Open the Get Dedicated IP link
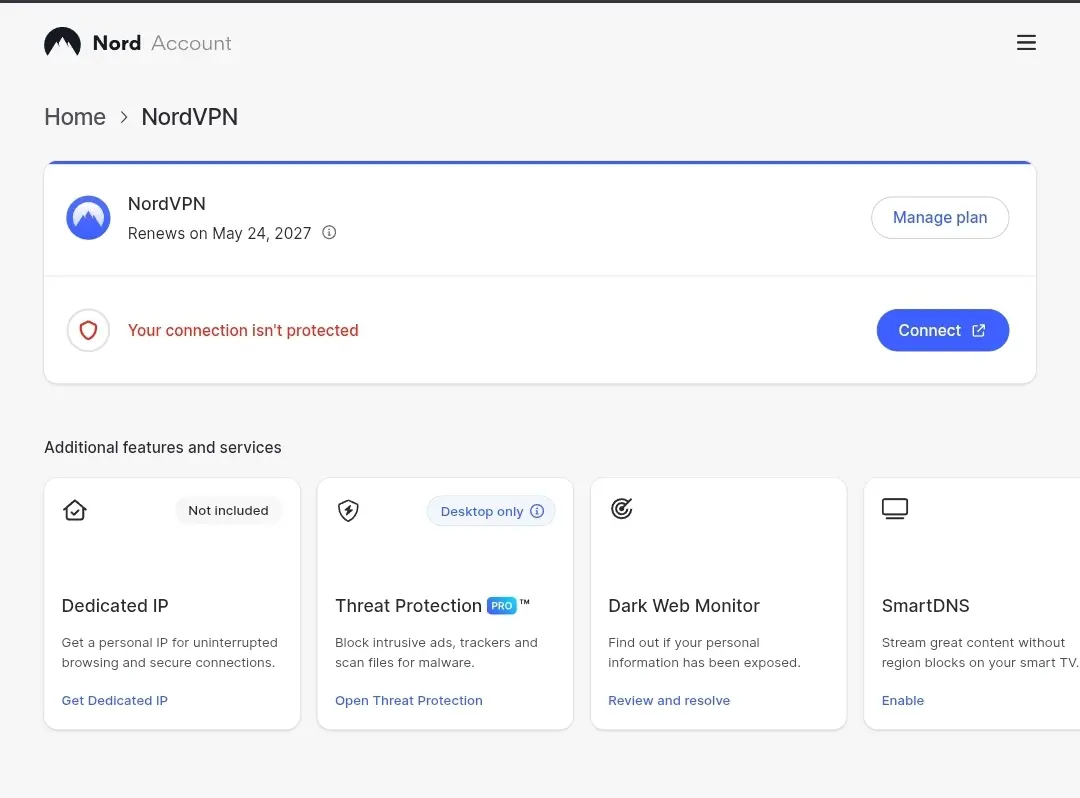Image resolution: width=1080 pixels, height=798 pixels. (114, 700)
